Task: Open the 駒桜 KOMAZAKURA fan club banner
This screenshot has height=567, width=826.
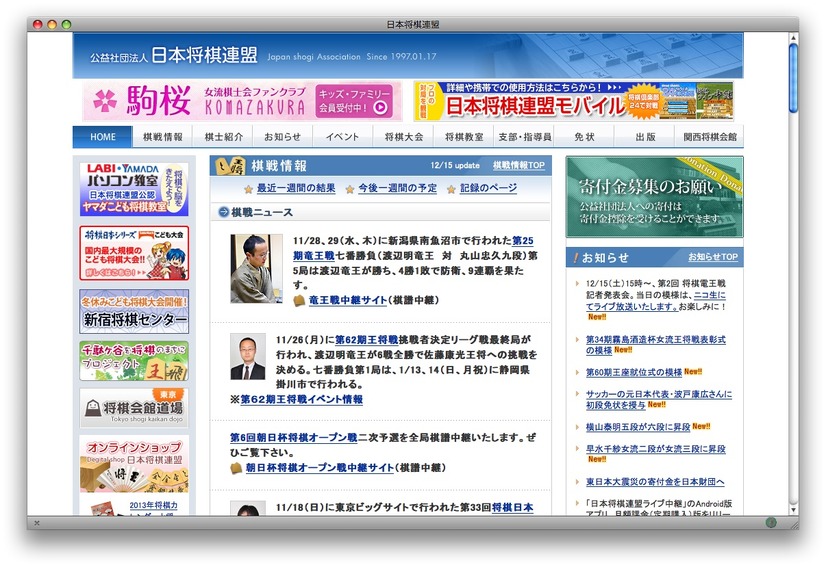Action: tap(242, 101)
